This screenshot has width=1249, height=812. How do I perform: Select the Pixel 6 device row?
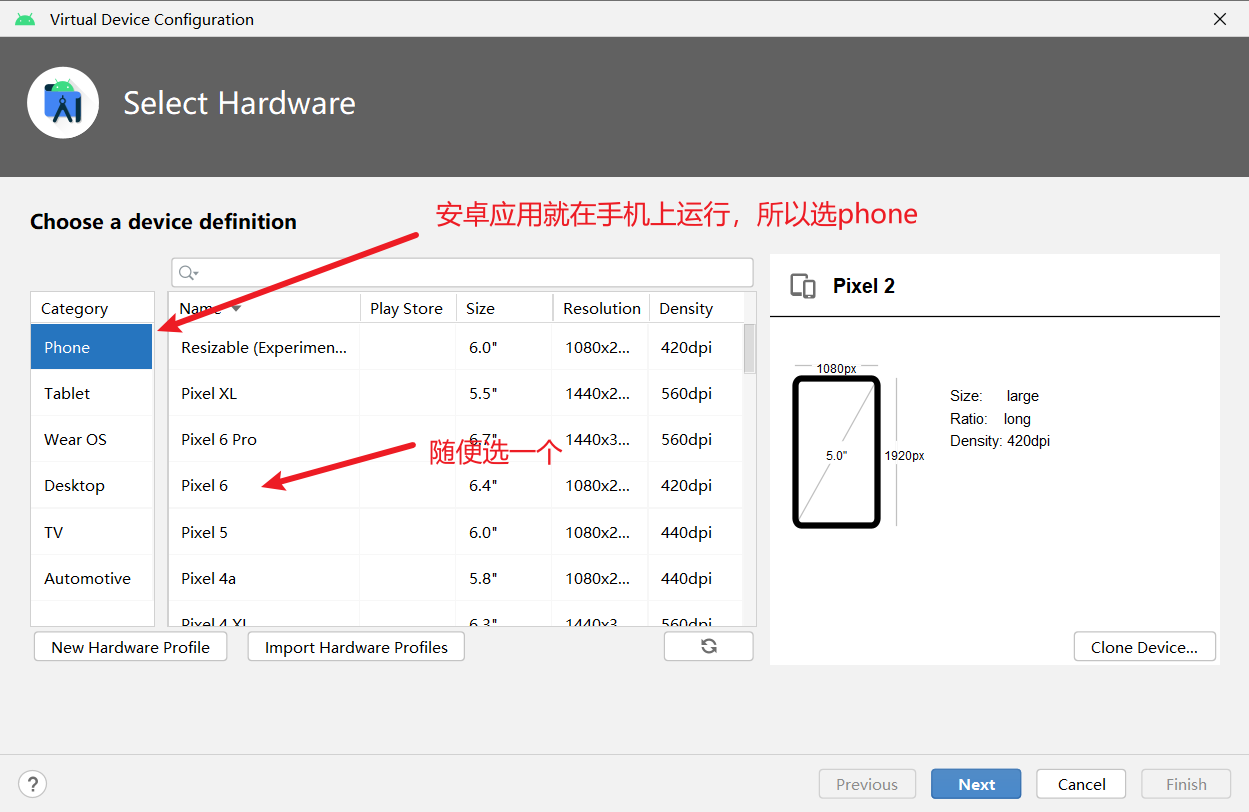[456, 485]
